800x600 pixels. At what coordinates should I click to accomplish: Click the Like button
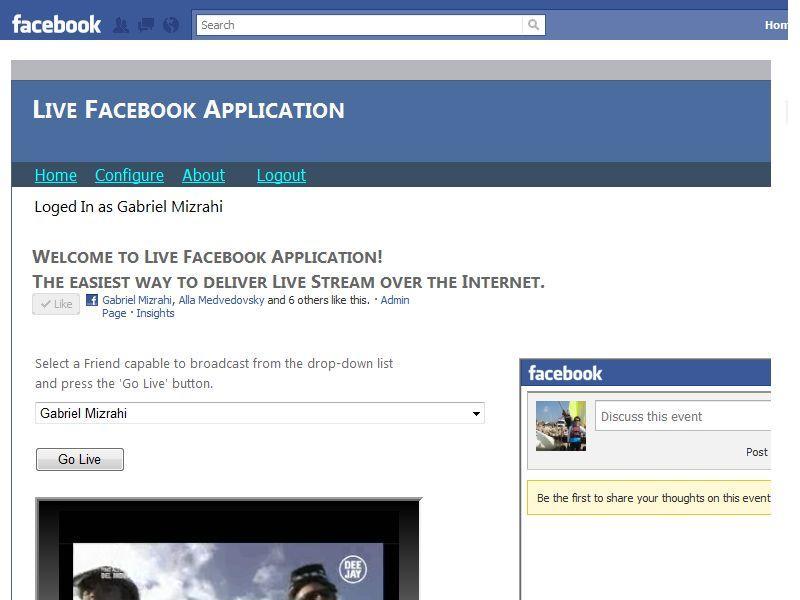(x=56, y=304)
